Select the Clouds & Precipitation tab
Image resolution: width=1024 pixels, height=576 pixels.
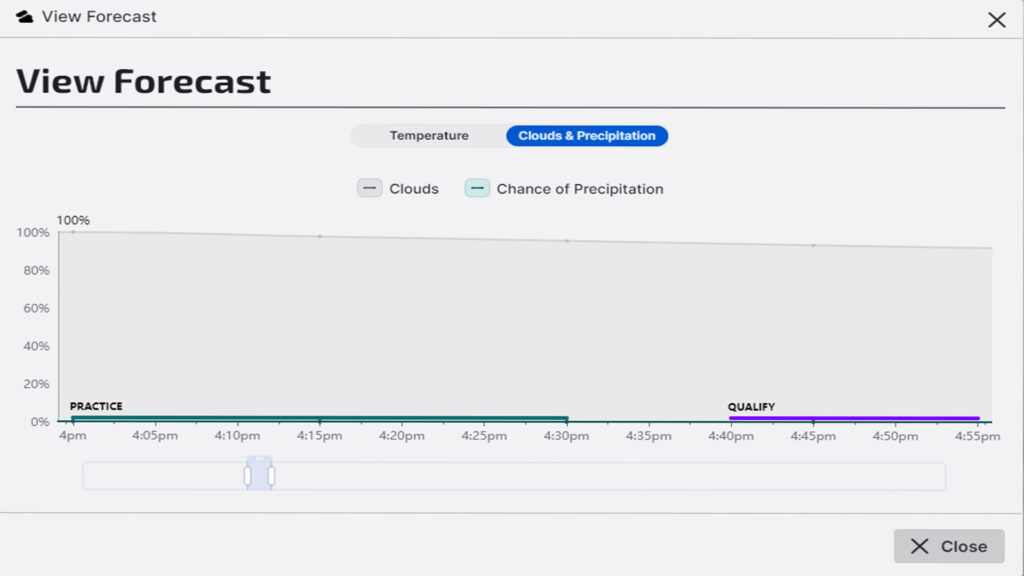pos(586,136)
